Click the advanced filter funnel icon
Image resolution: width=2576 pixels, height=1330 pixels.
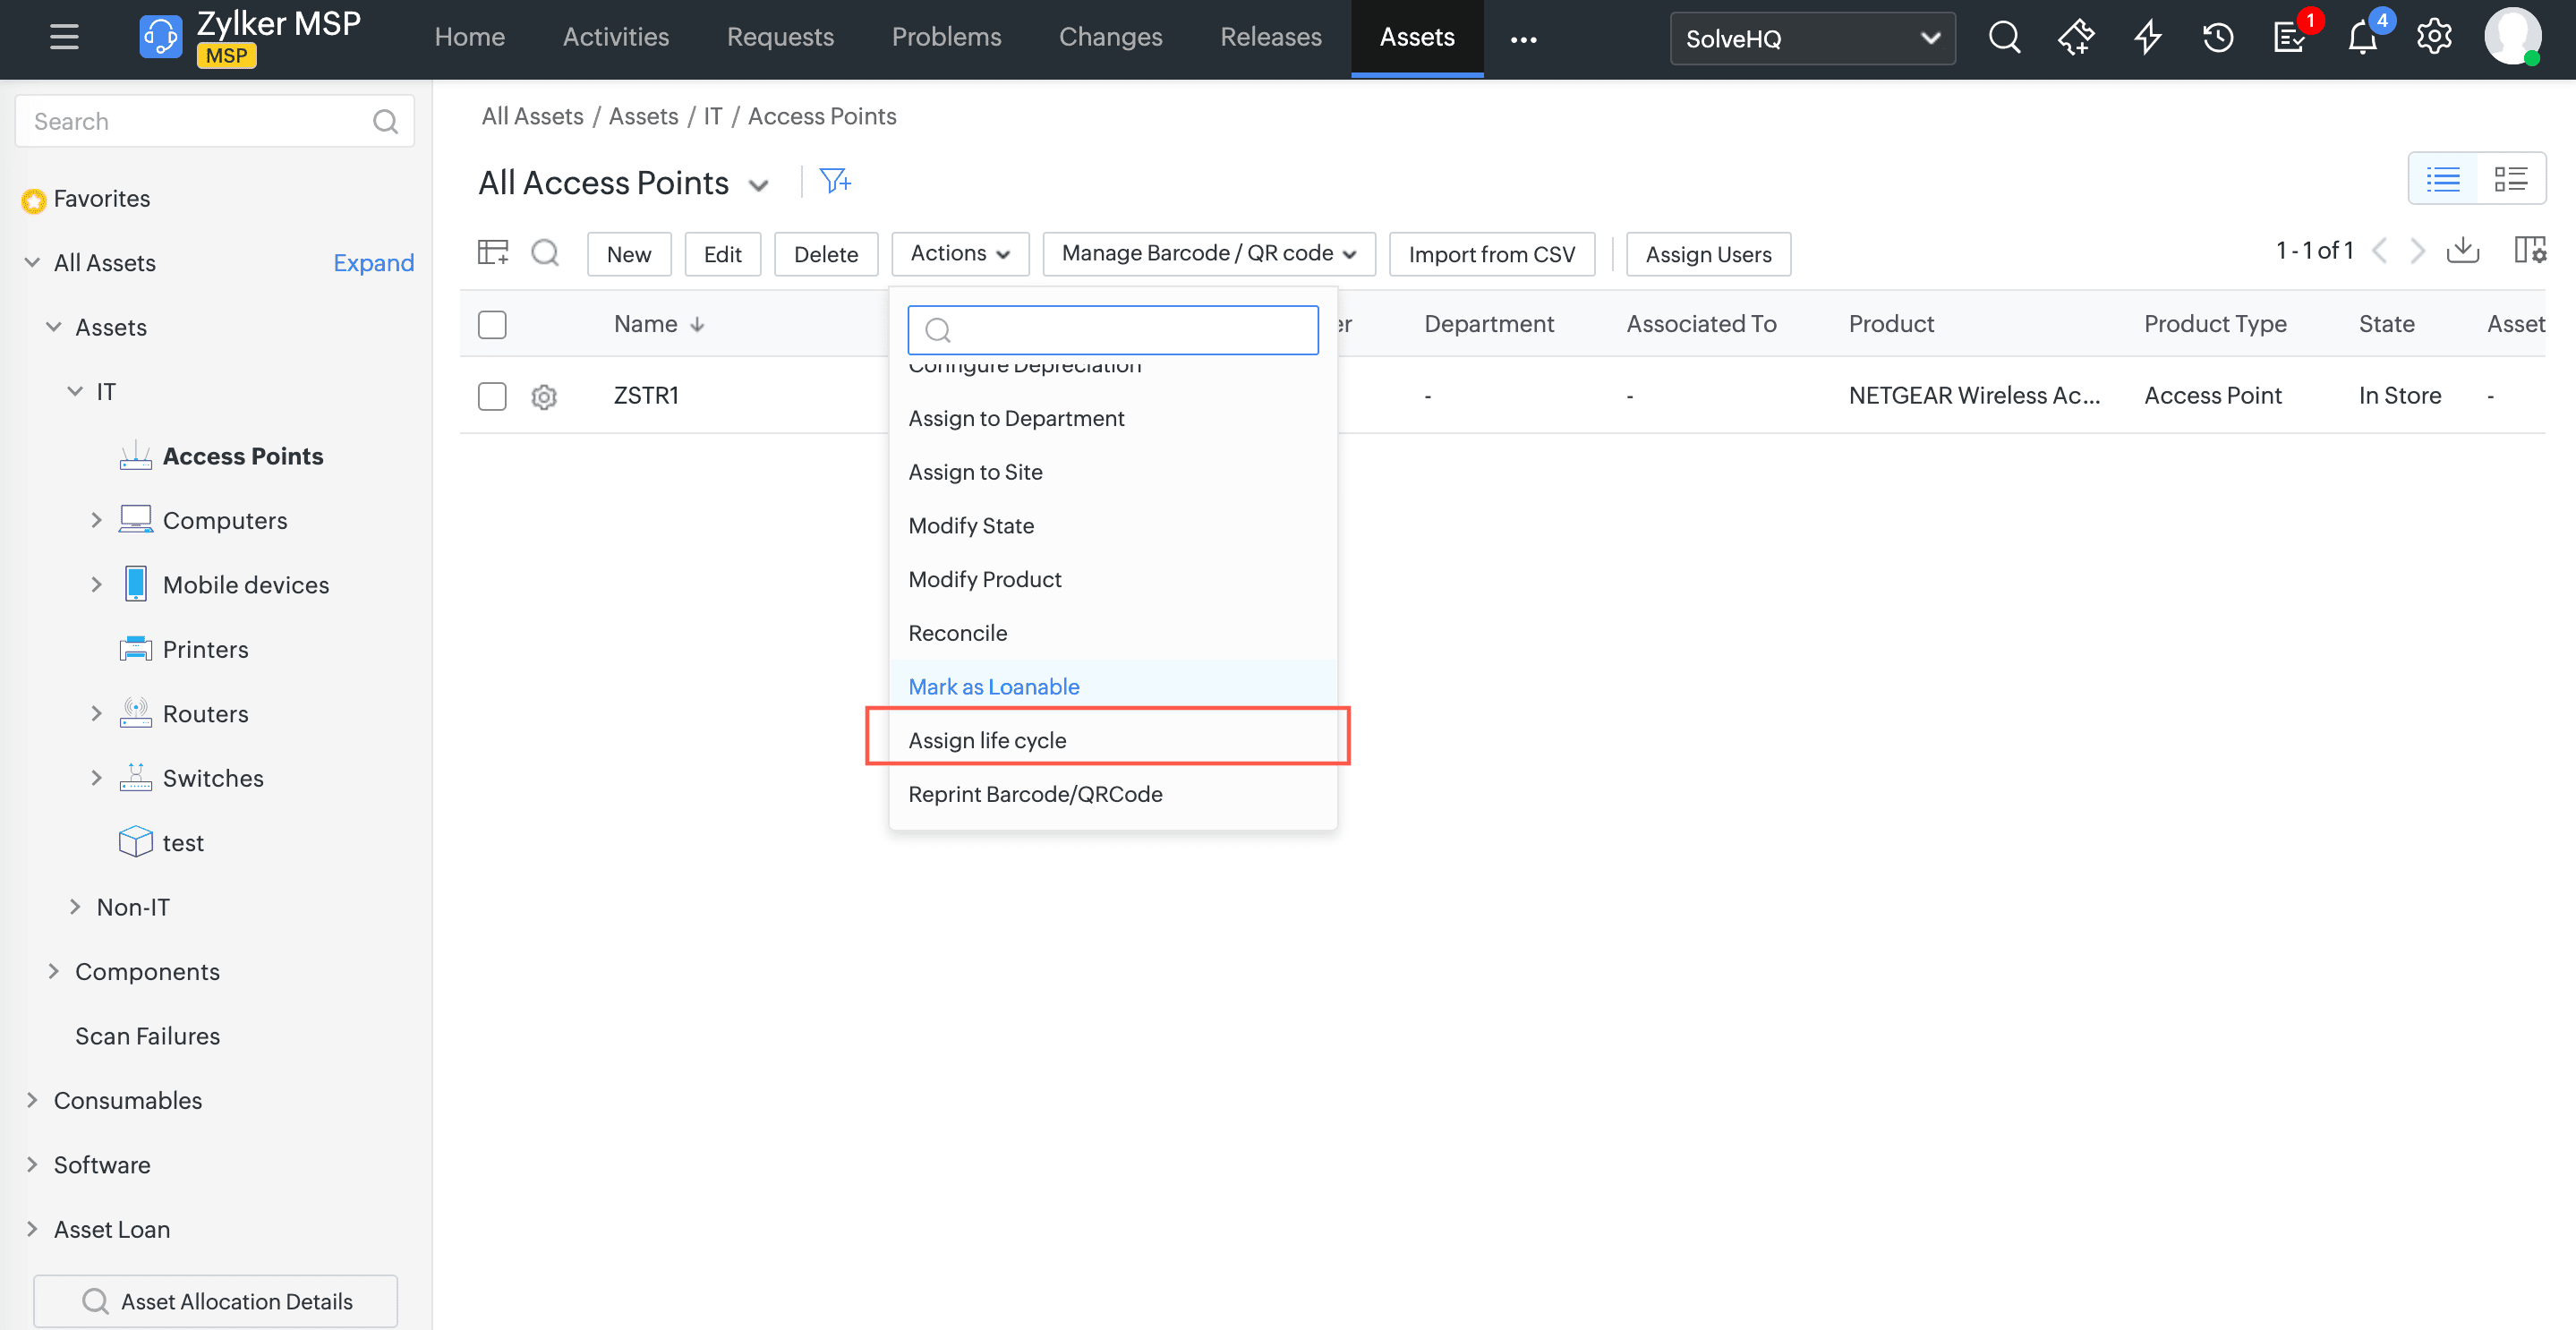pyautogui.click(x=834, y=181)
